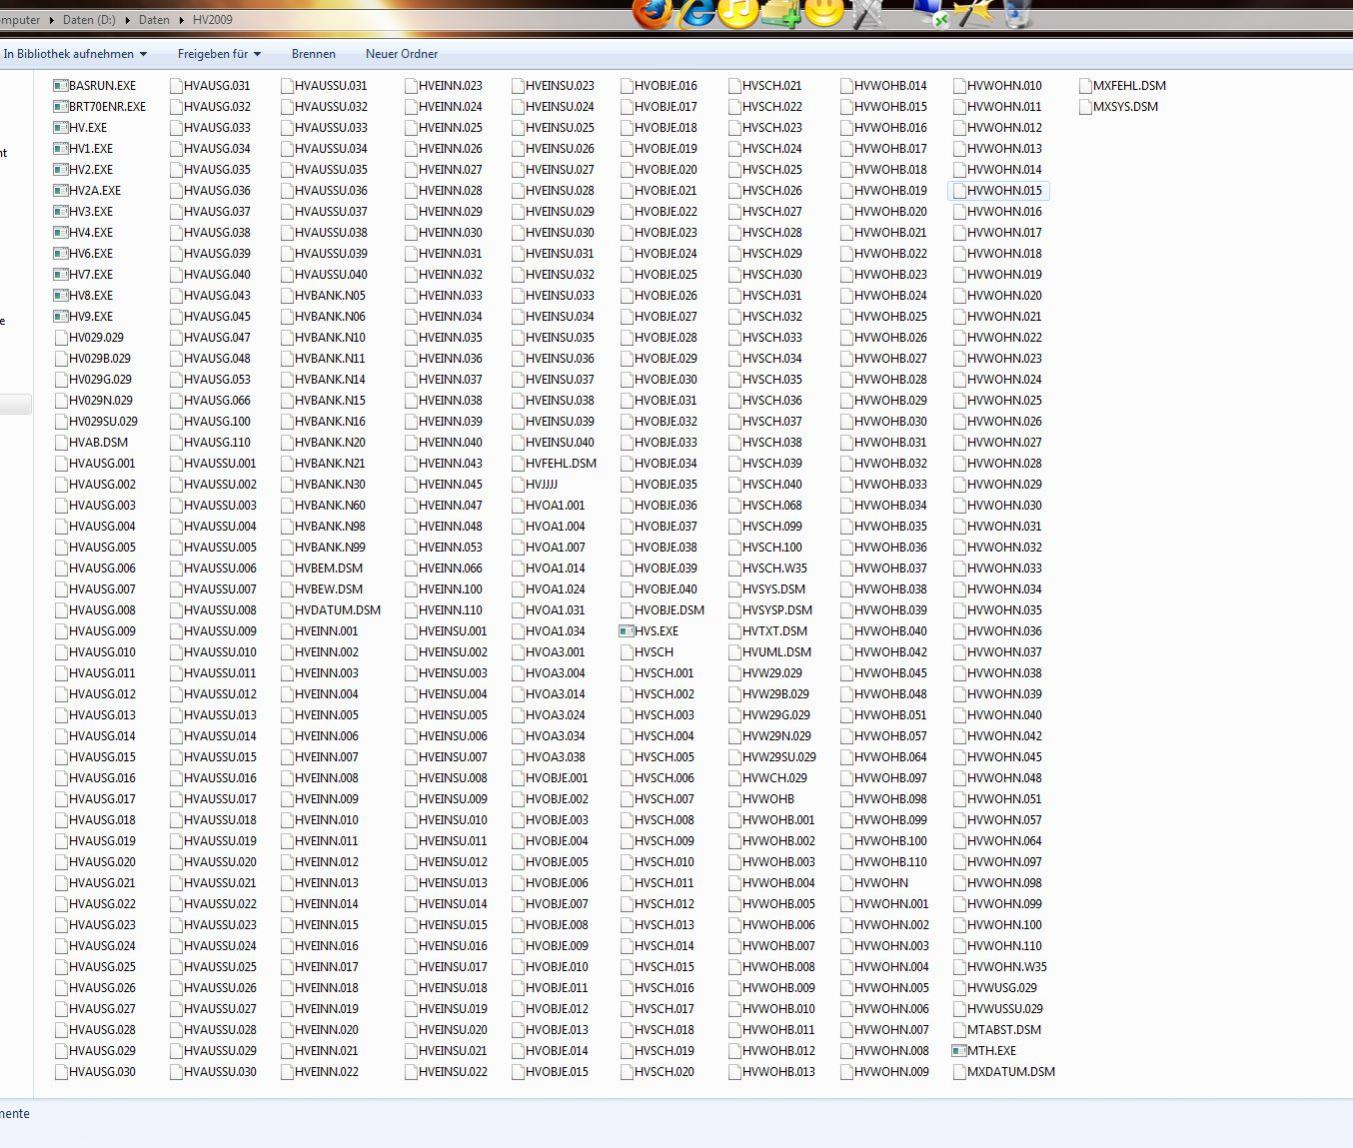The image size is (1353, 1148).
Task: Click the MXFEHL.DSM file icon
Action: pos(1086,86)
